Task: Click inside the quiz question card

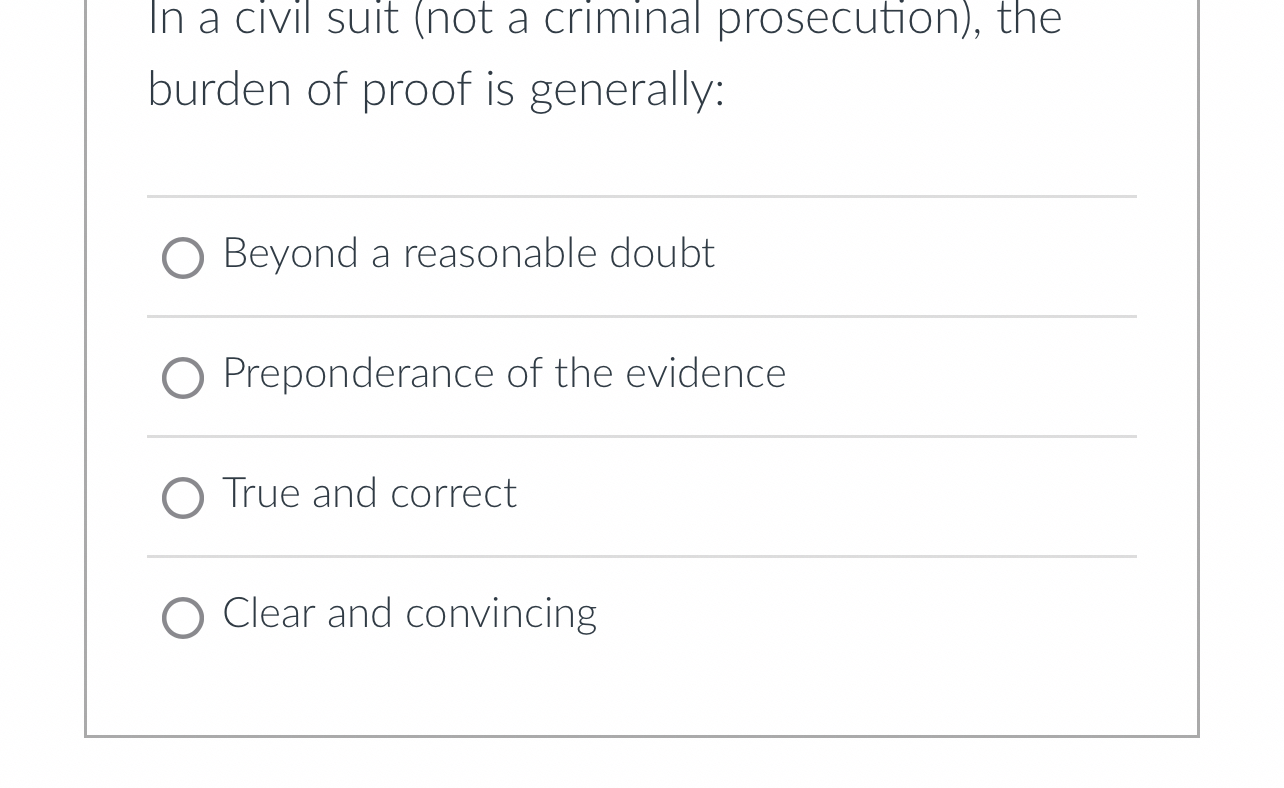Action: [x=640, y=400]
